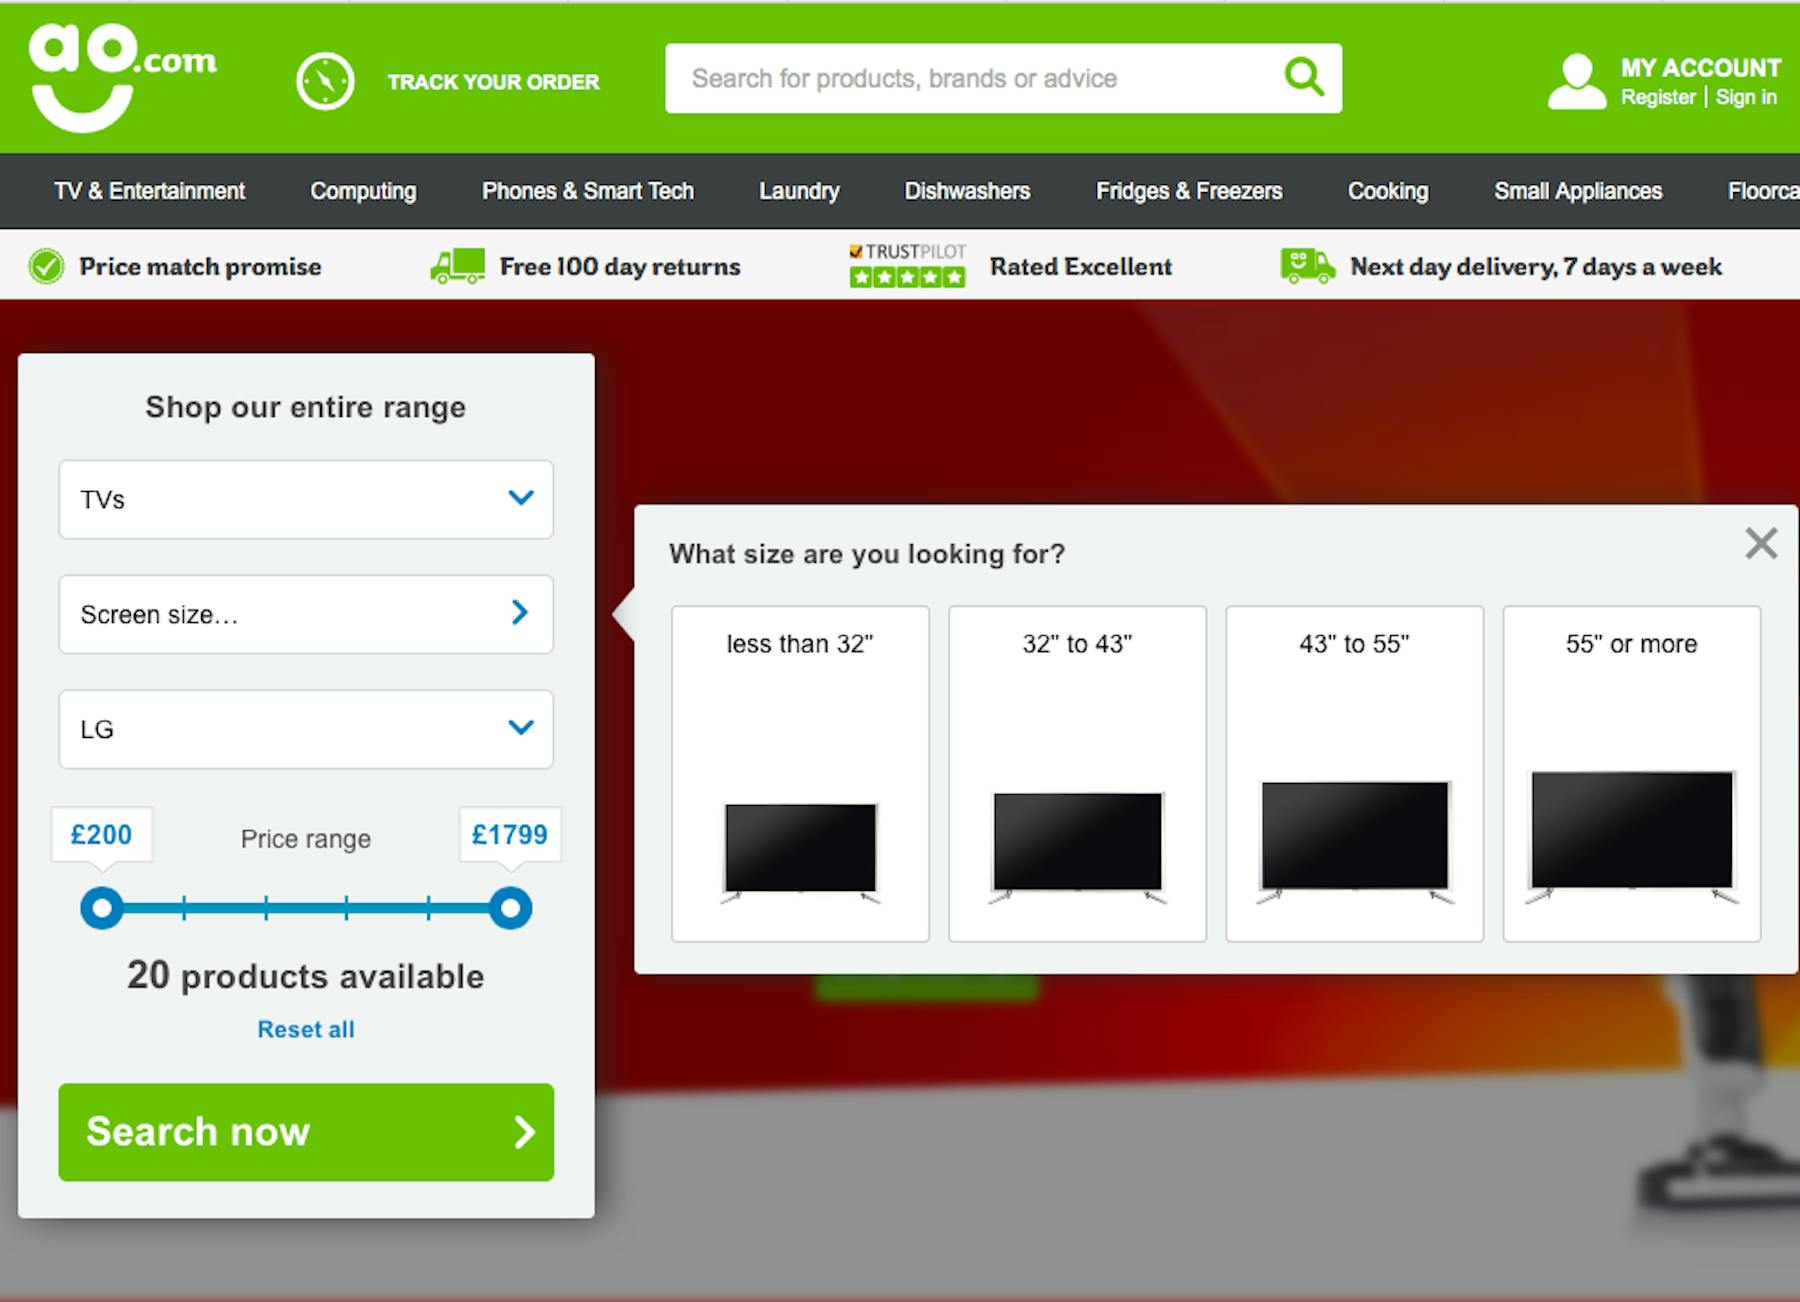The height and width of the screenshot is (1302, 1800).
Task: Click the Price match promise checkmark icon
Action: [x=46, y=266]
